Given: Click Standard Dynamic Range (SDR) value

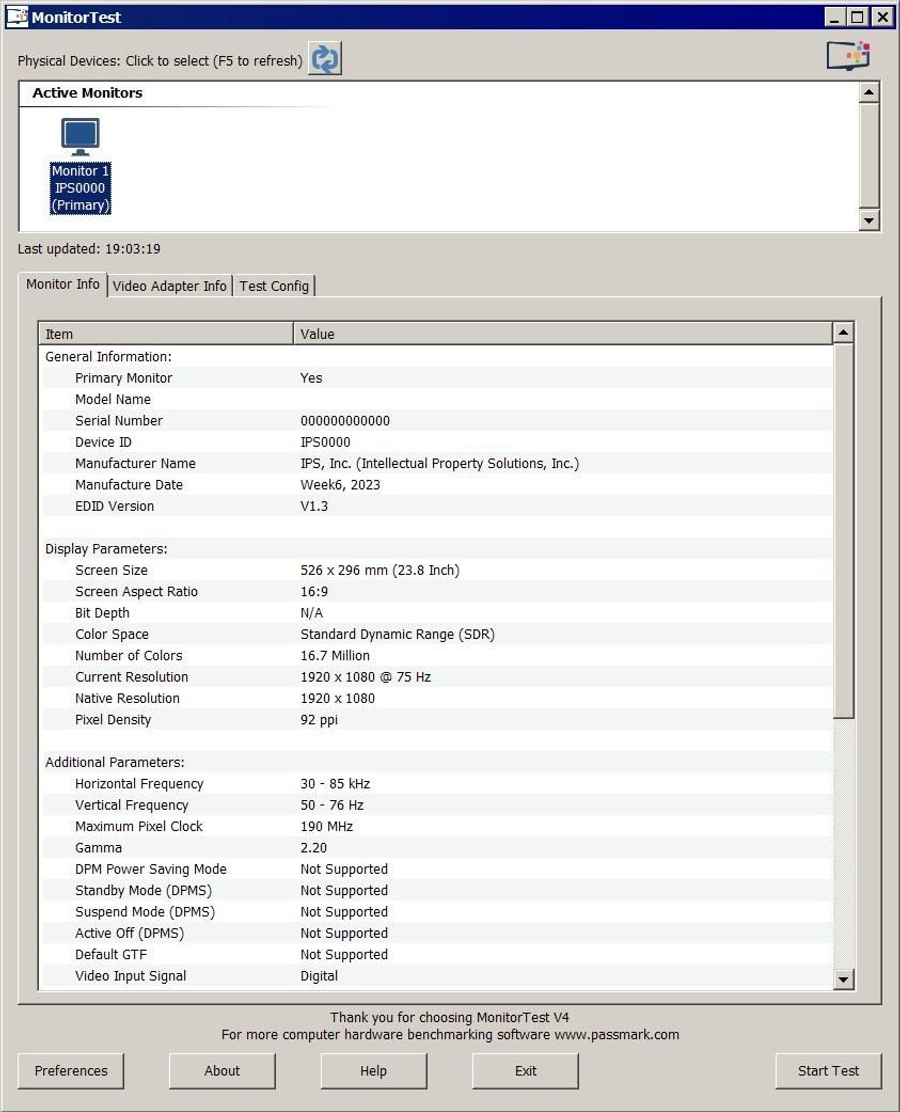Looking at the screenshot, I should [x=398, y=634].
